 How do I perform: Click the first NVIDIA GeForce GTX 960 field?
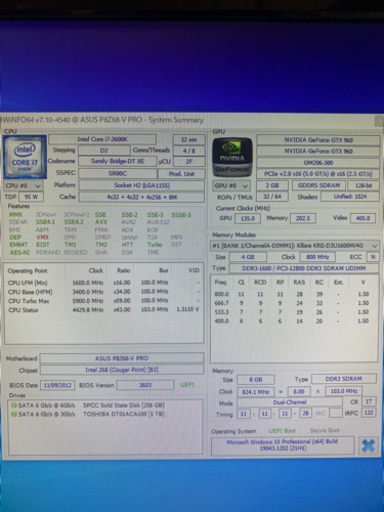[x=318, y=140]
